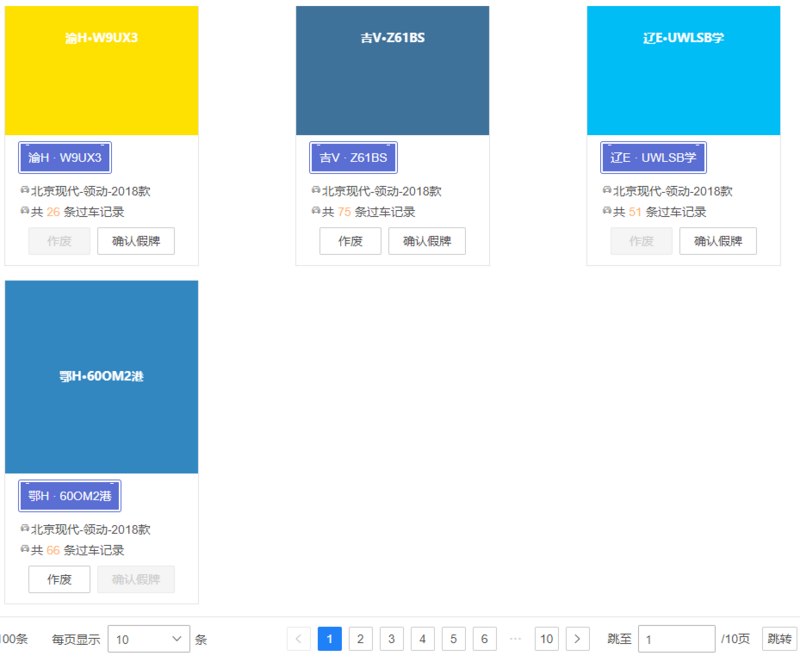Screen dimensions: 800x656
Task: Click 作废 on the 鄂H·60OM2港 card
Action: coord(59,579)
